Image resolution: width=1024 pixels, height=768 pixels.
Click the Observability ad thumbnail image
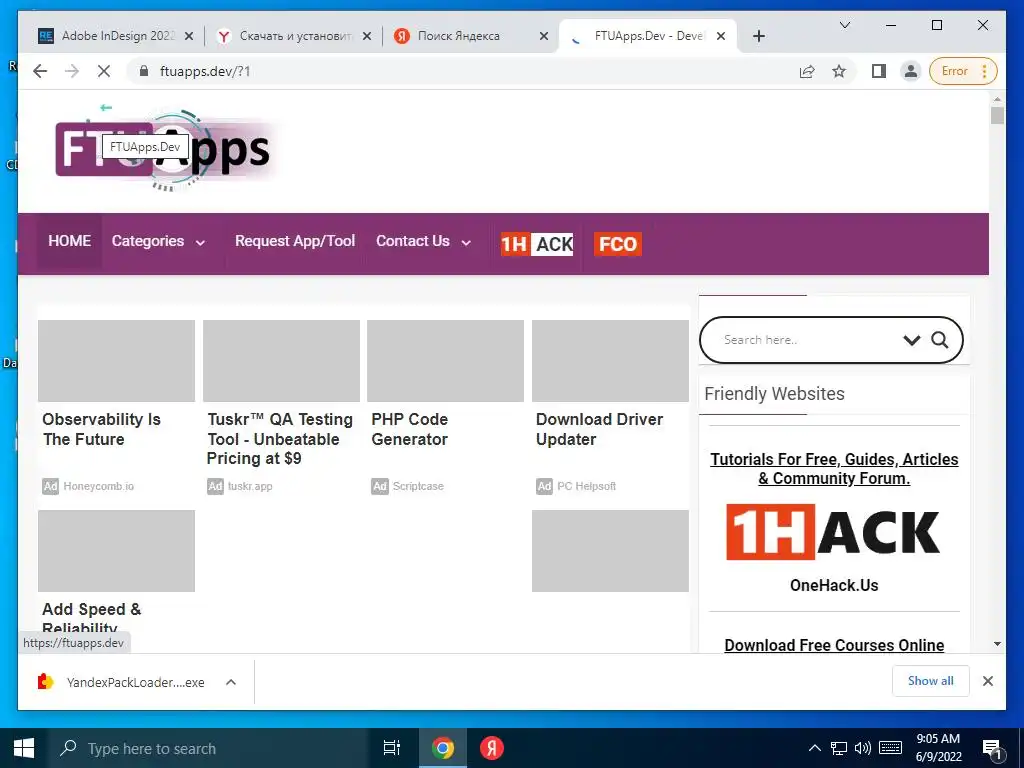point(116,360)
